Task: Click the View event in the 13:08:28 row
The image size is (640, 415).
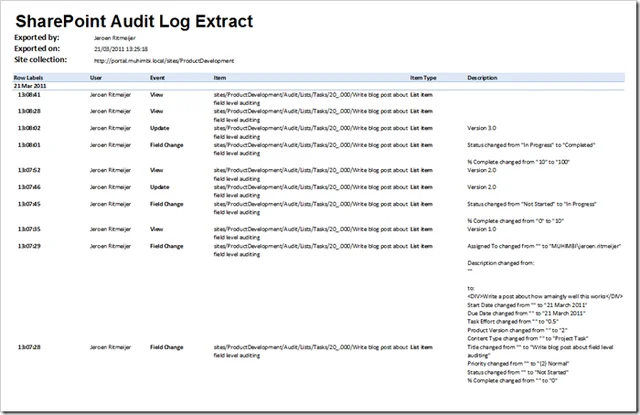Action: [x=156, y=111]
